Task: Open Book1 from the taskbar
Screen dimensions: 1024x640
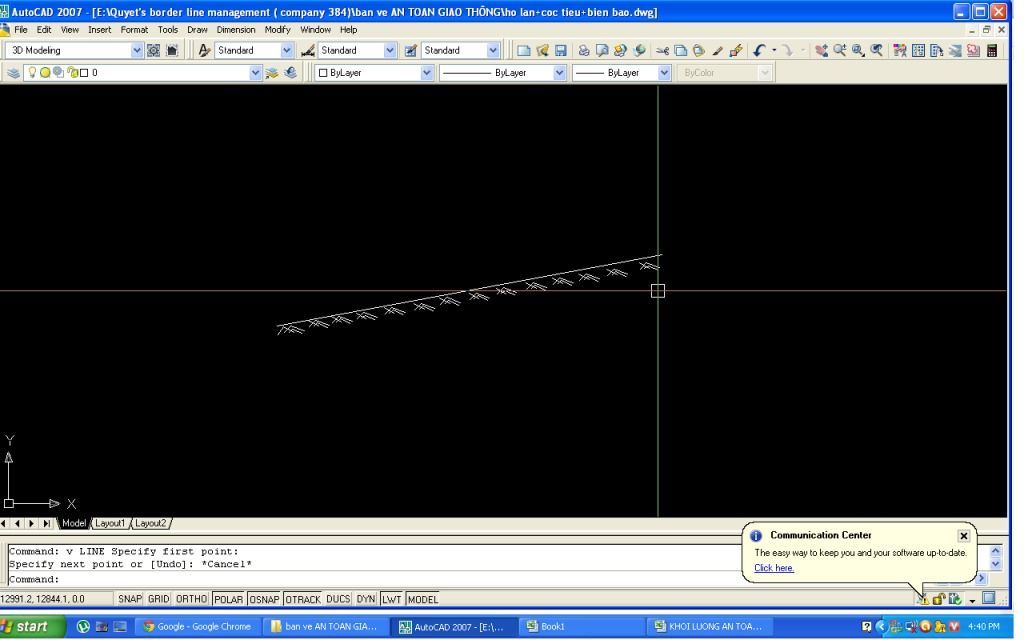Action: pos(581,626)
